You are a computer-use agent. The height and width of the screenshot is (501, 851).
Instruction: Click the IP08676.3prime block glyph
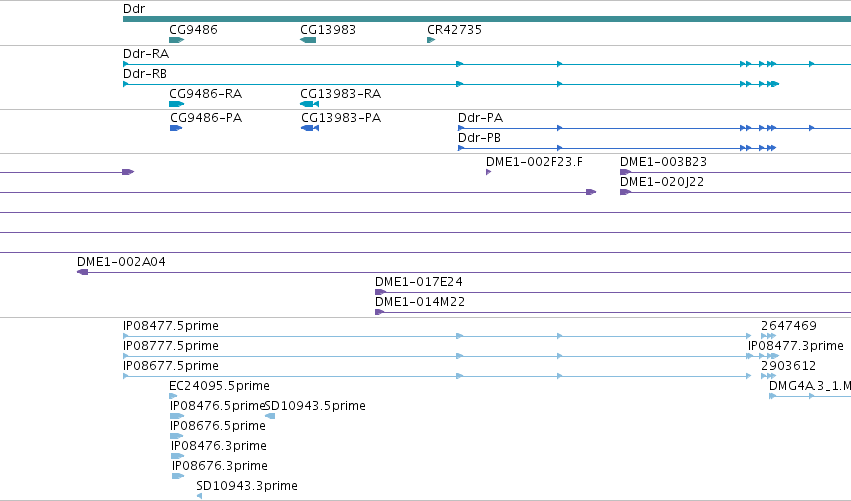point(178,476)
